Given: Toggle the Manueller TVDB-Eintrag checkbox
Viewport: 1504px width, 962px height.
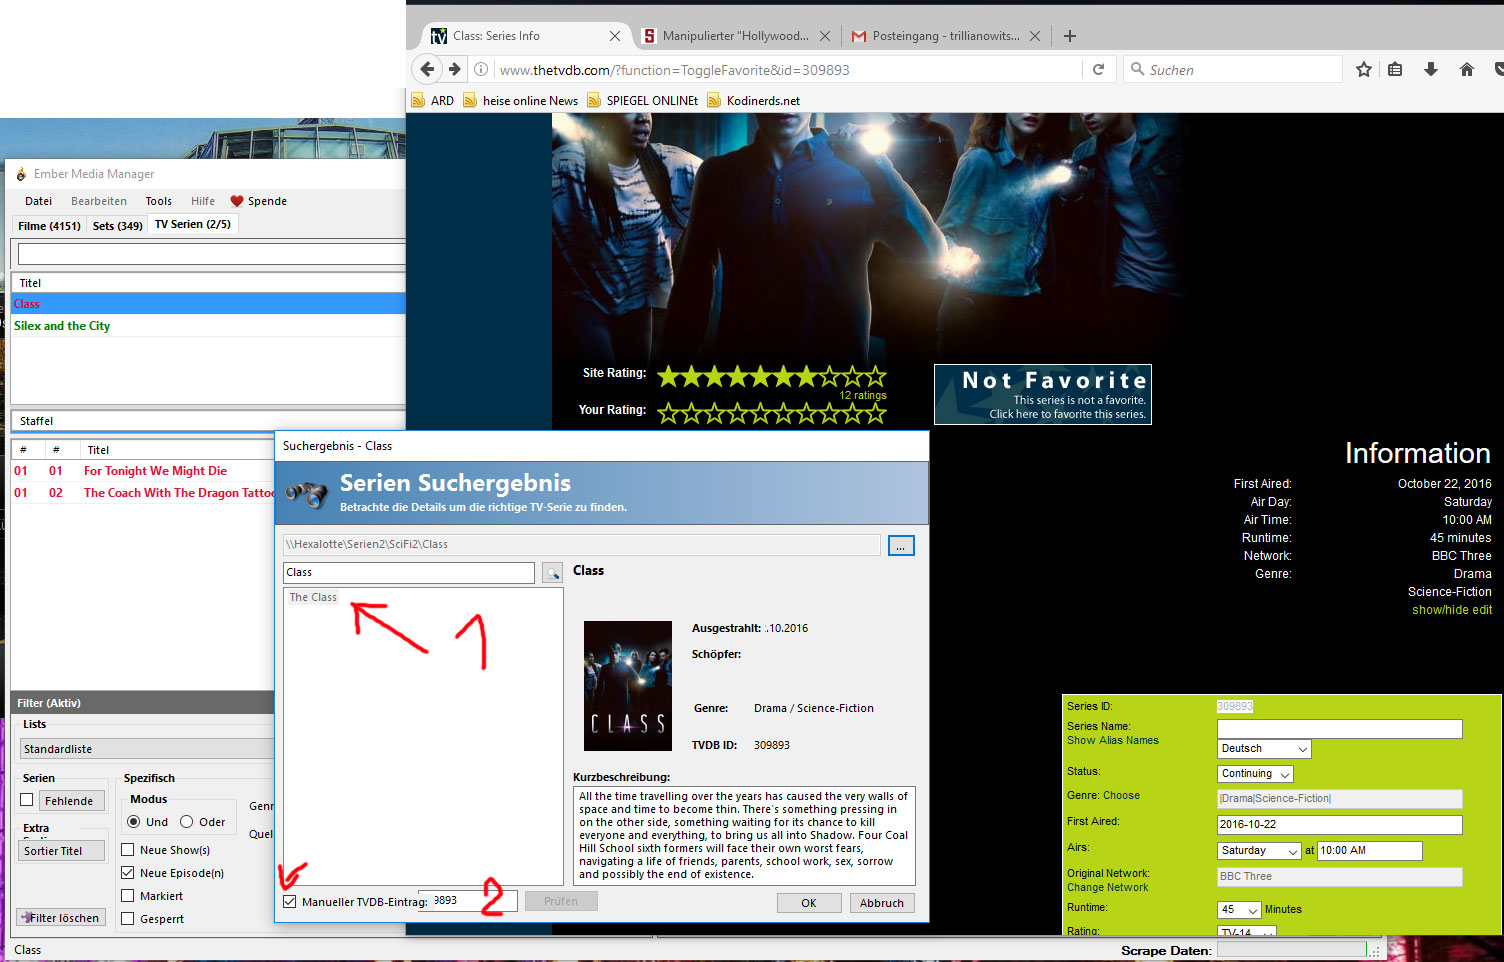Looking at the screenshot, I should 290,902.
